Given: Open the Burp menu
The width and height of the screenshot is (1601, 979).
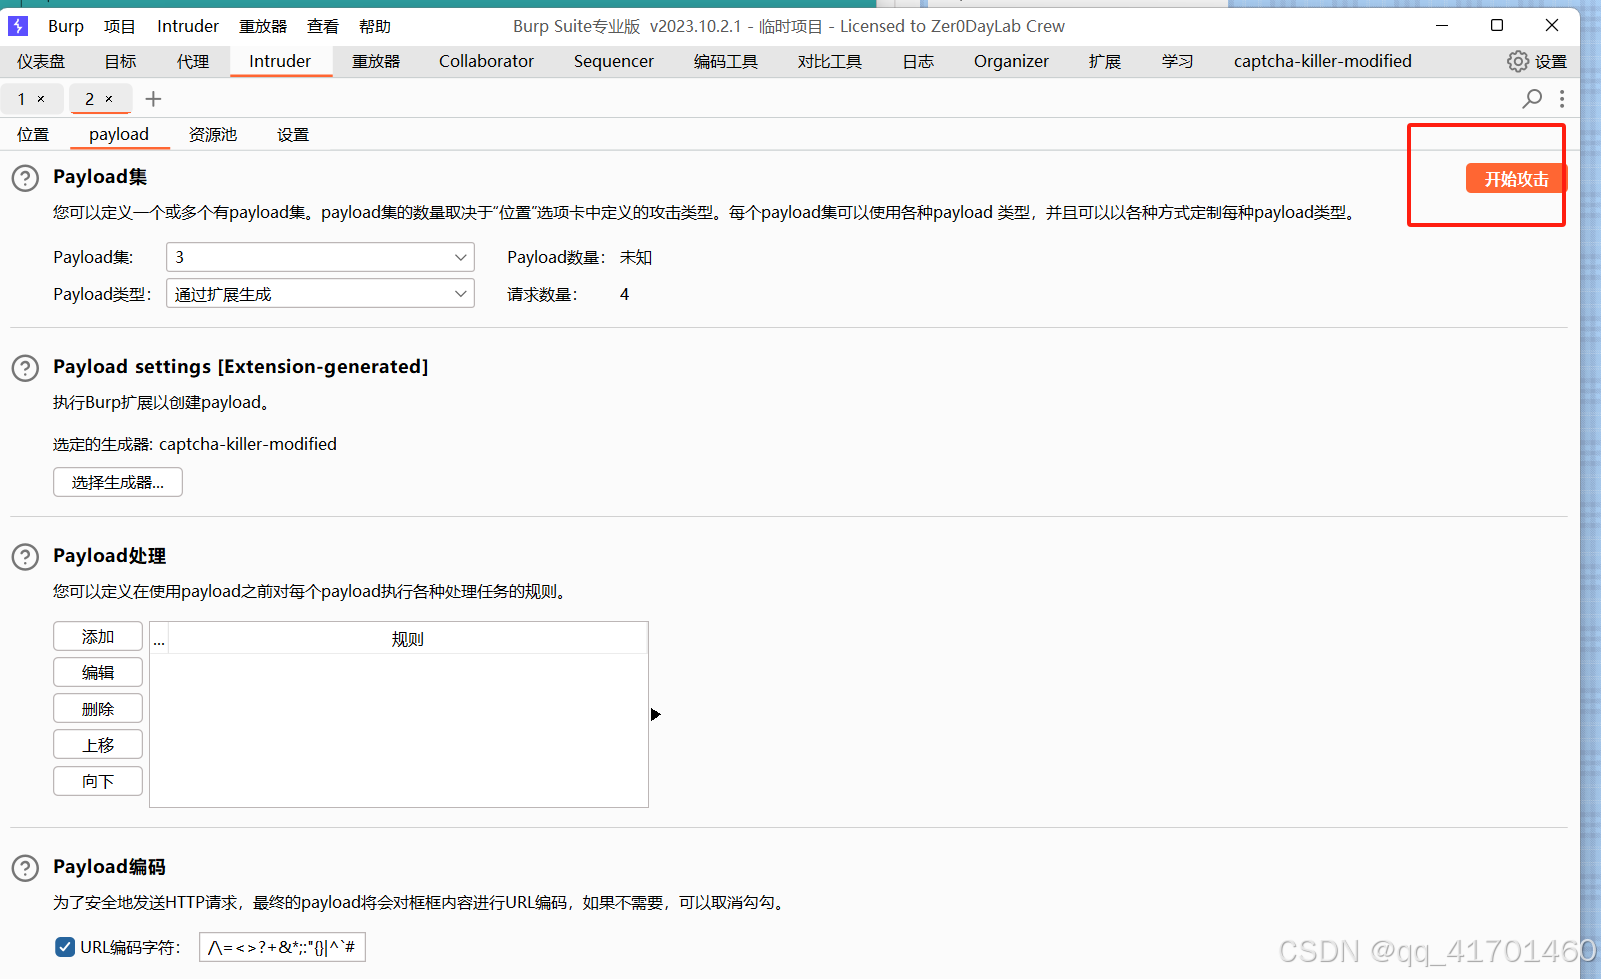Looking at the screenshot, I should (66, 26).
